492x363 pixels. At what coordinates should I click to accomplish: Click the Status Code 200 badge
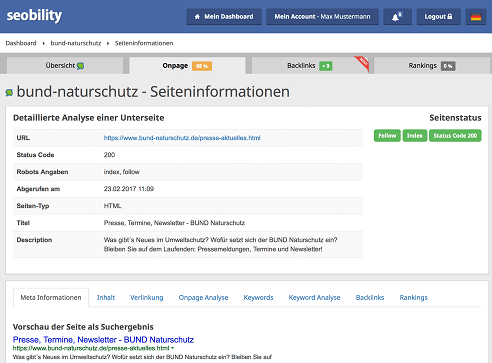(x=455, y=136)
